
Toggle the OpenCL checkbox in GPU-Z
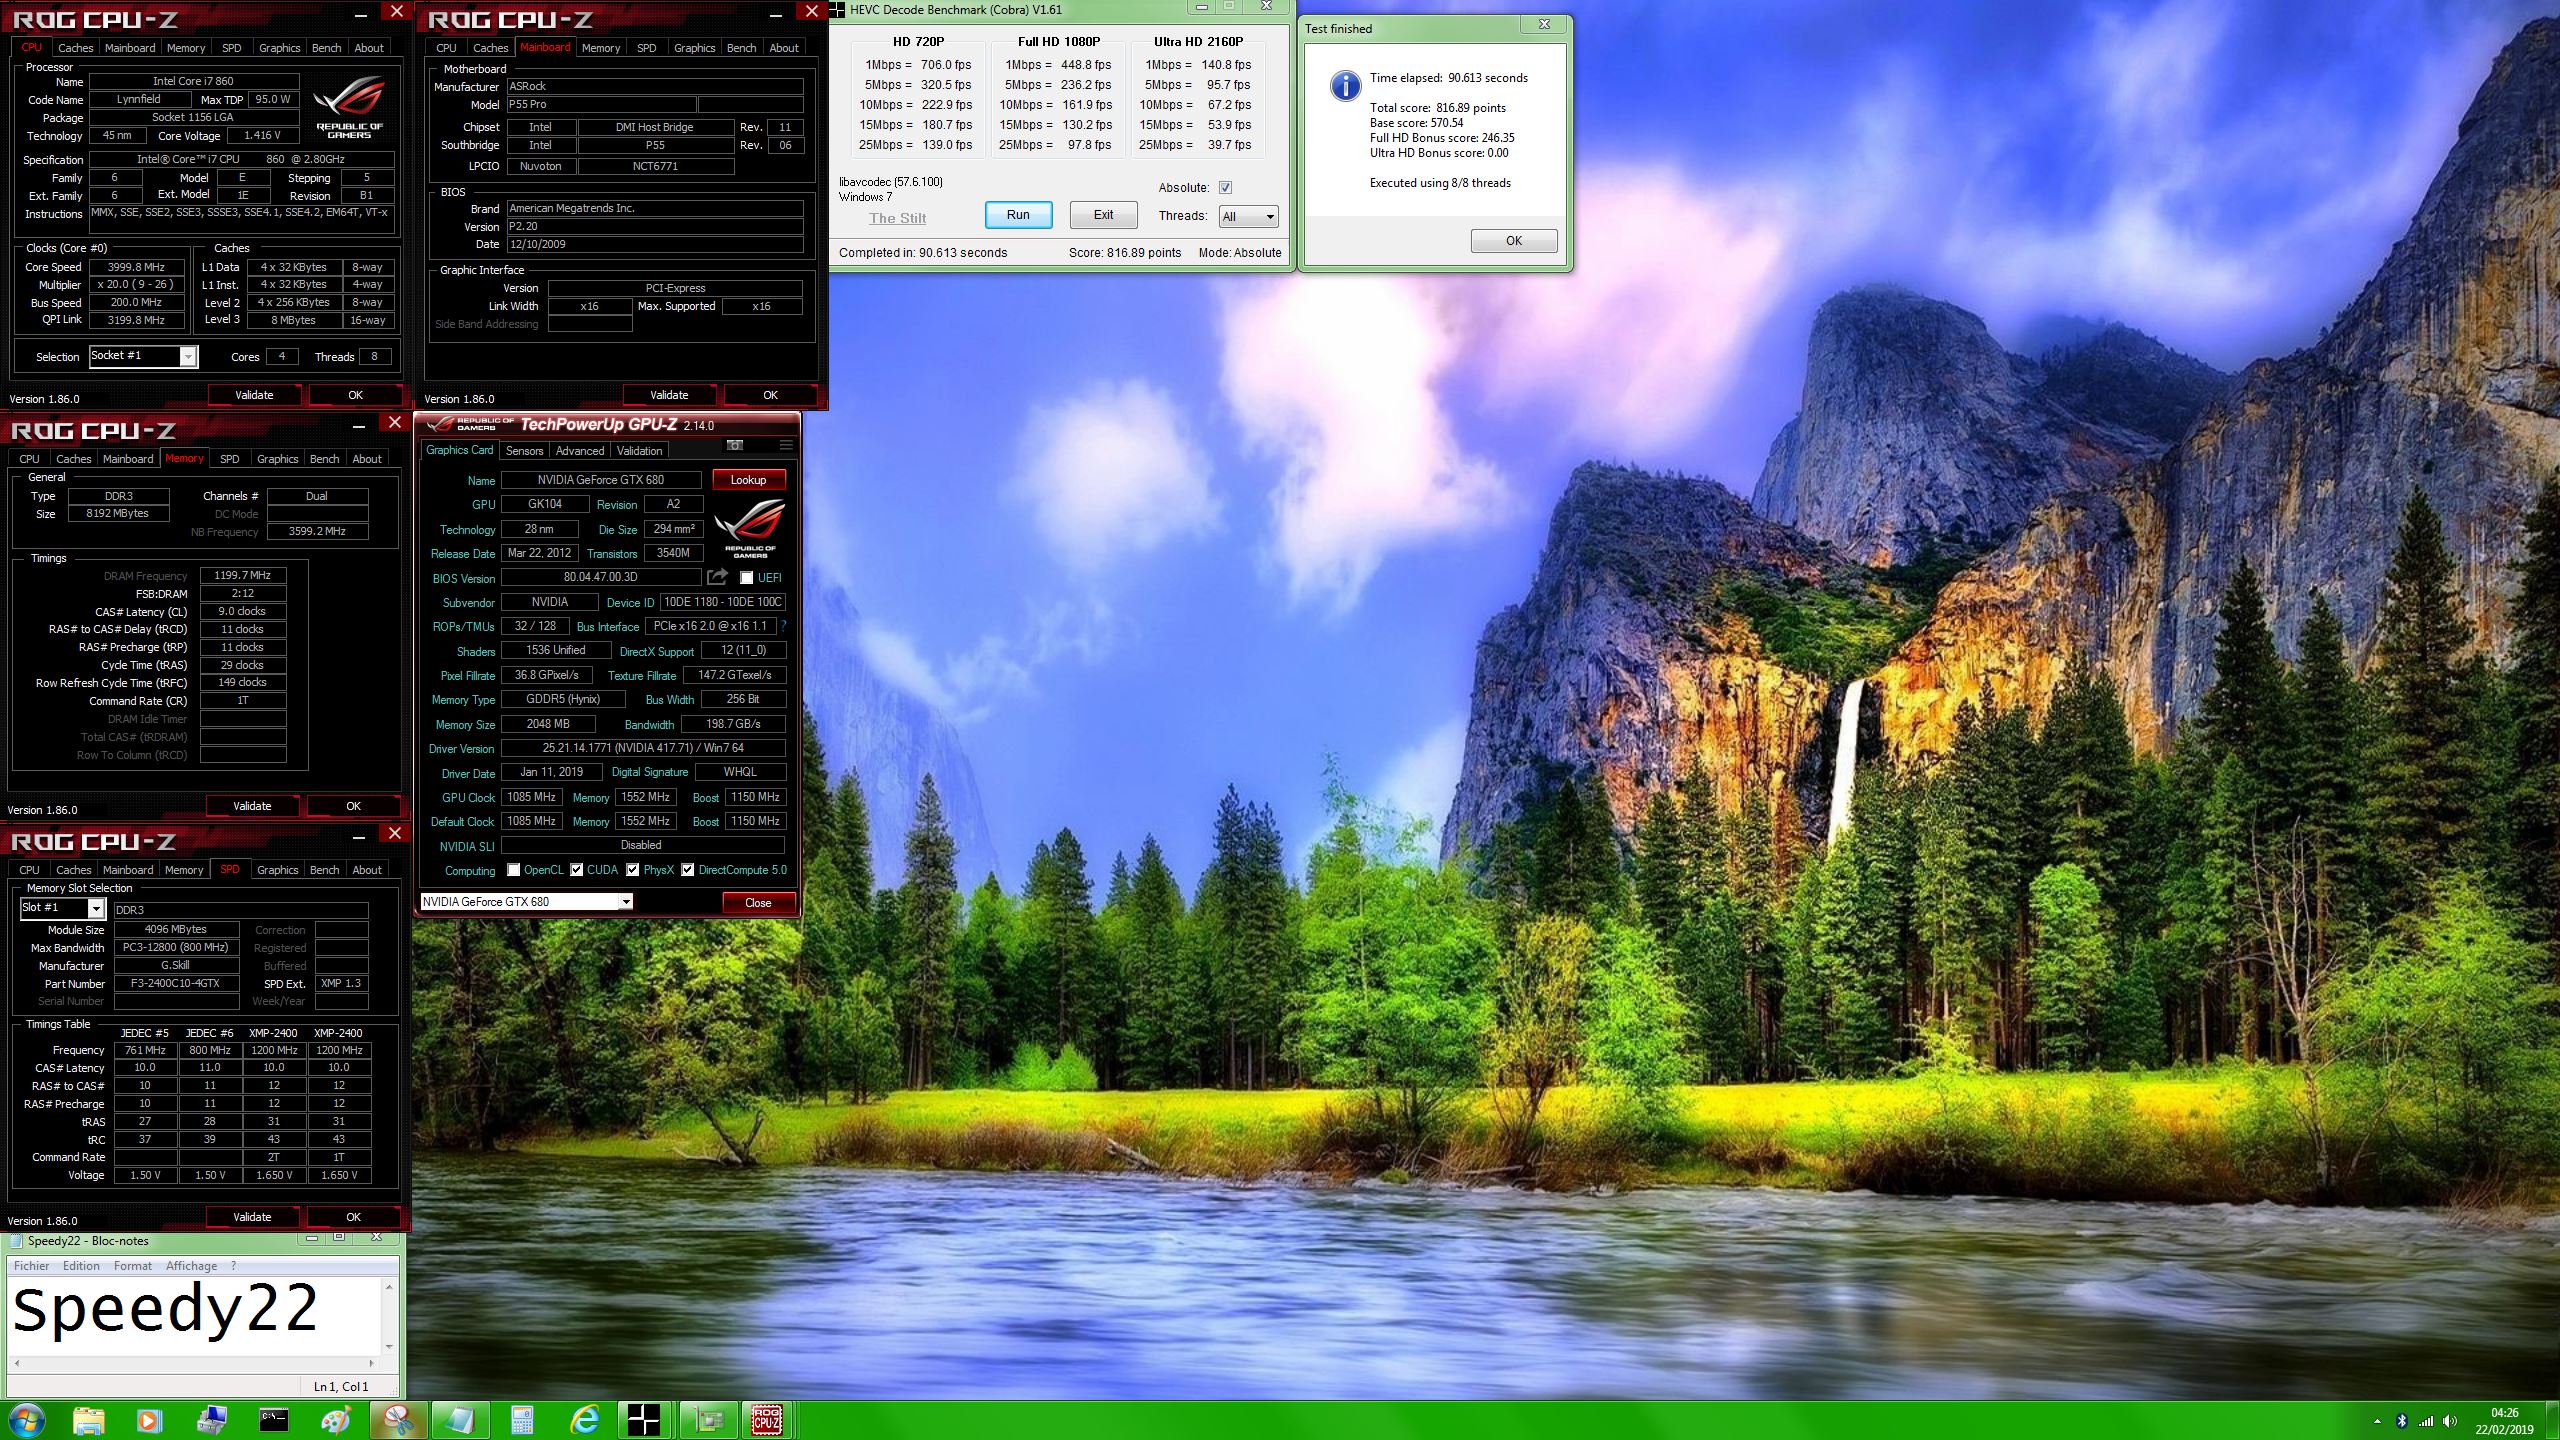(513, 870)
